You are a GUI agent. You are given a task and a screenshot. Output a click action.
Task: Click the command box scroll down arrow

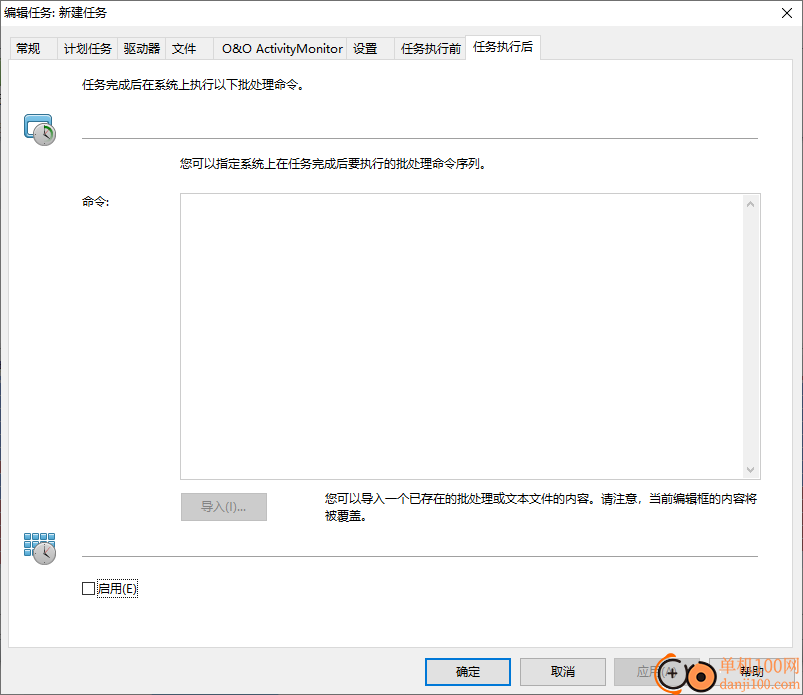[751, 470]
